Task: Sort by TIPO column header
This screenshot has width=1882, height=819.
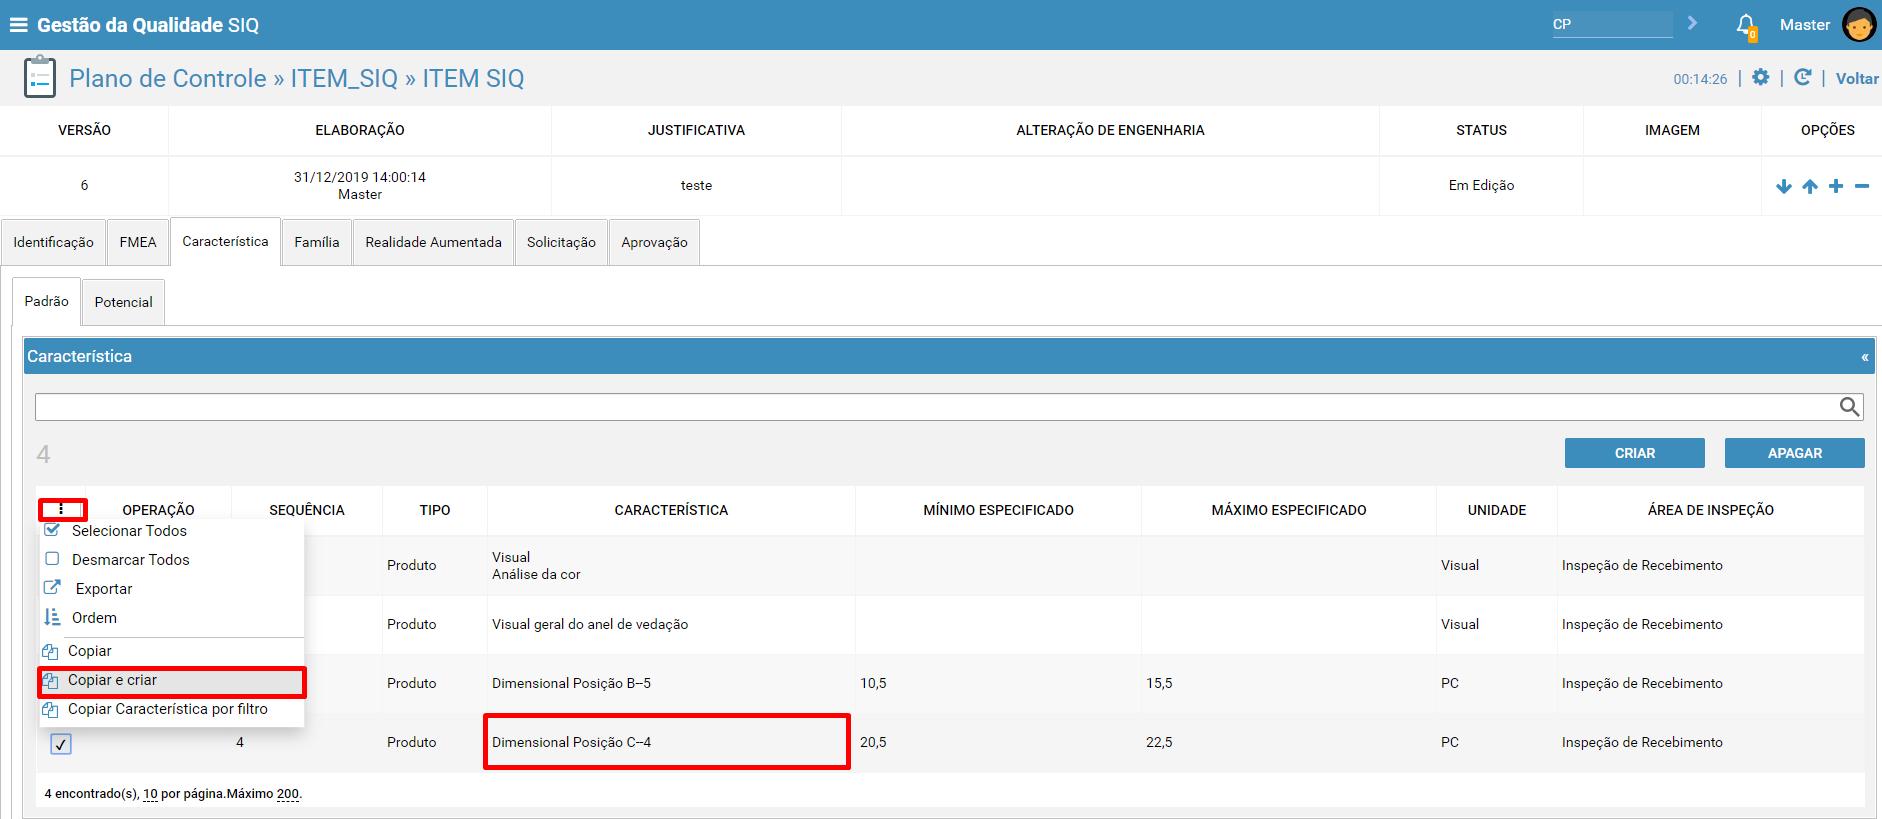Action: (435, 510)
